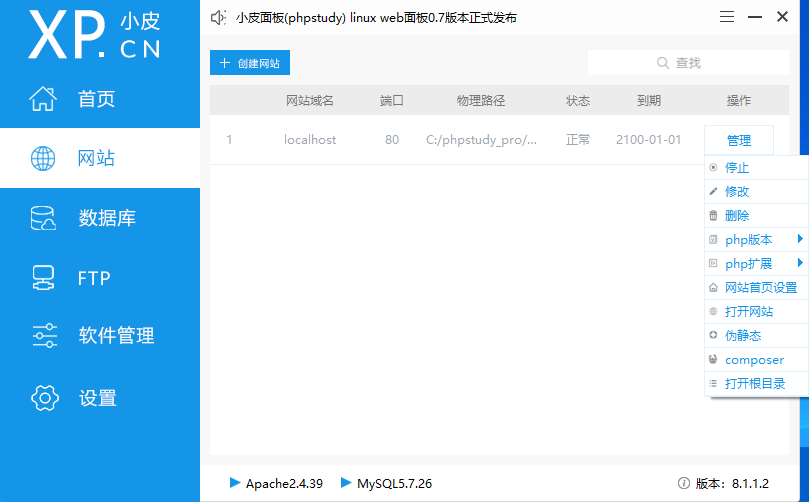This screenshot has height=504, width=812.
Task: Click the sliders icon beside 软件管理
Action: tap(45, 335)
